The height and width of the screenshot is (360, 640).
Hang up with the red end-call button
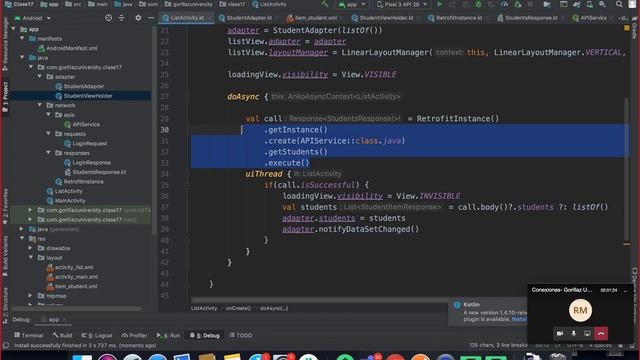click(601, 333)
